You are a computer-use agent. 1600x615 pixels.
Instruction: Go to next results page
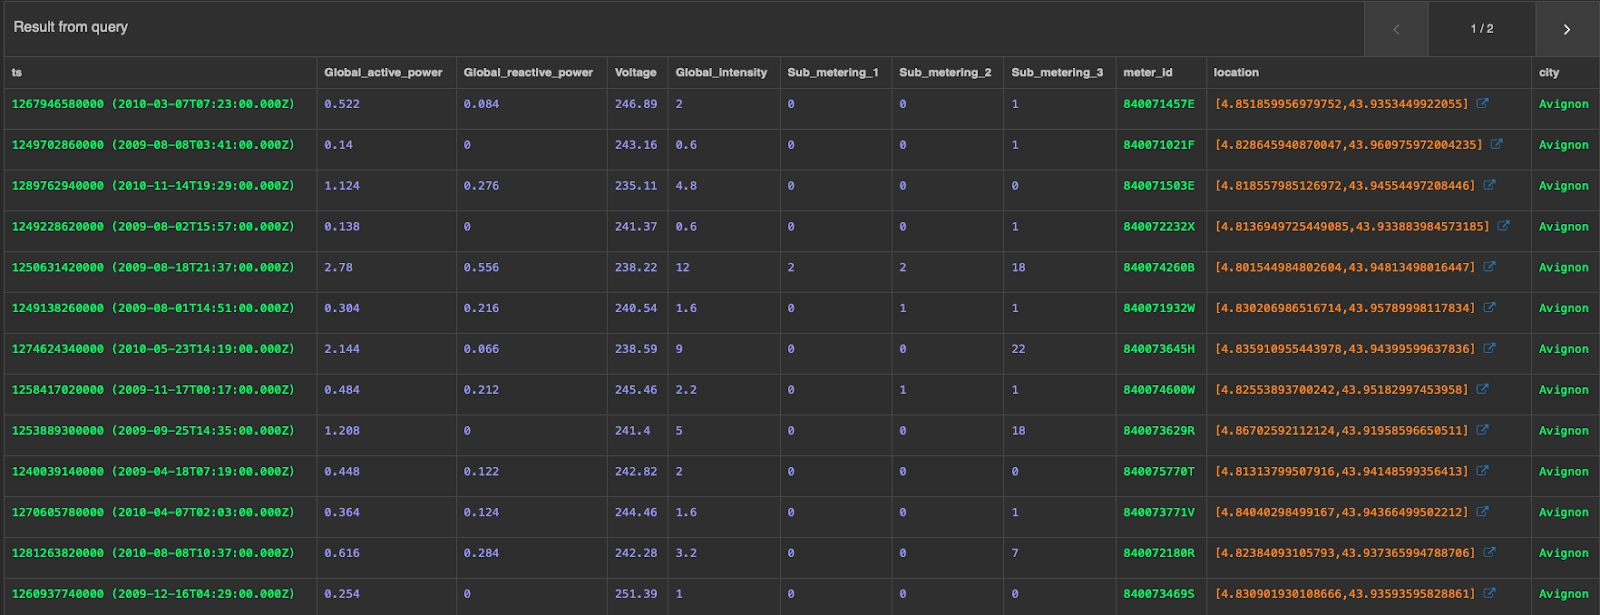point(1566,29)
